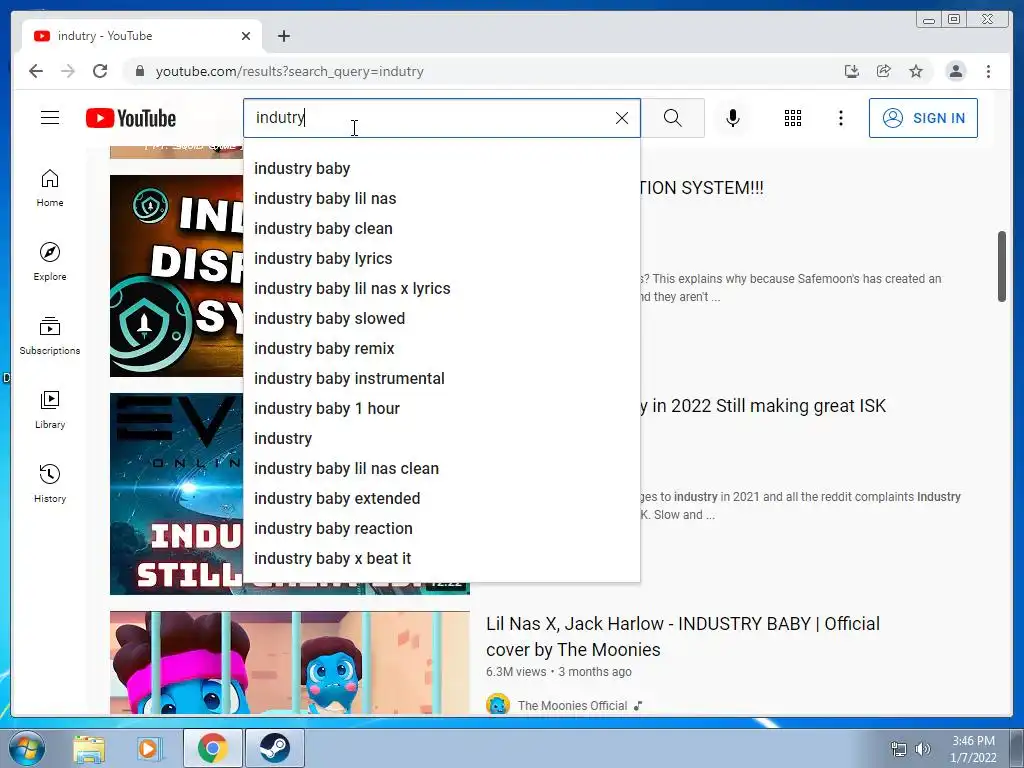This screenshot has width=1024, height=768.
Task: Open History in sidebar
Action: click(x=50, y=483)
